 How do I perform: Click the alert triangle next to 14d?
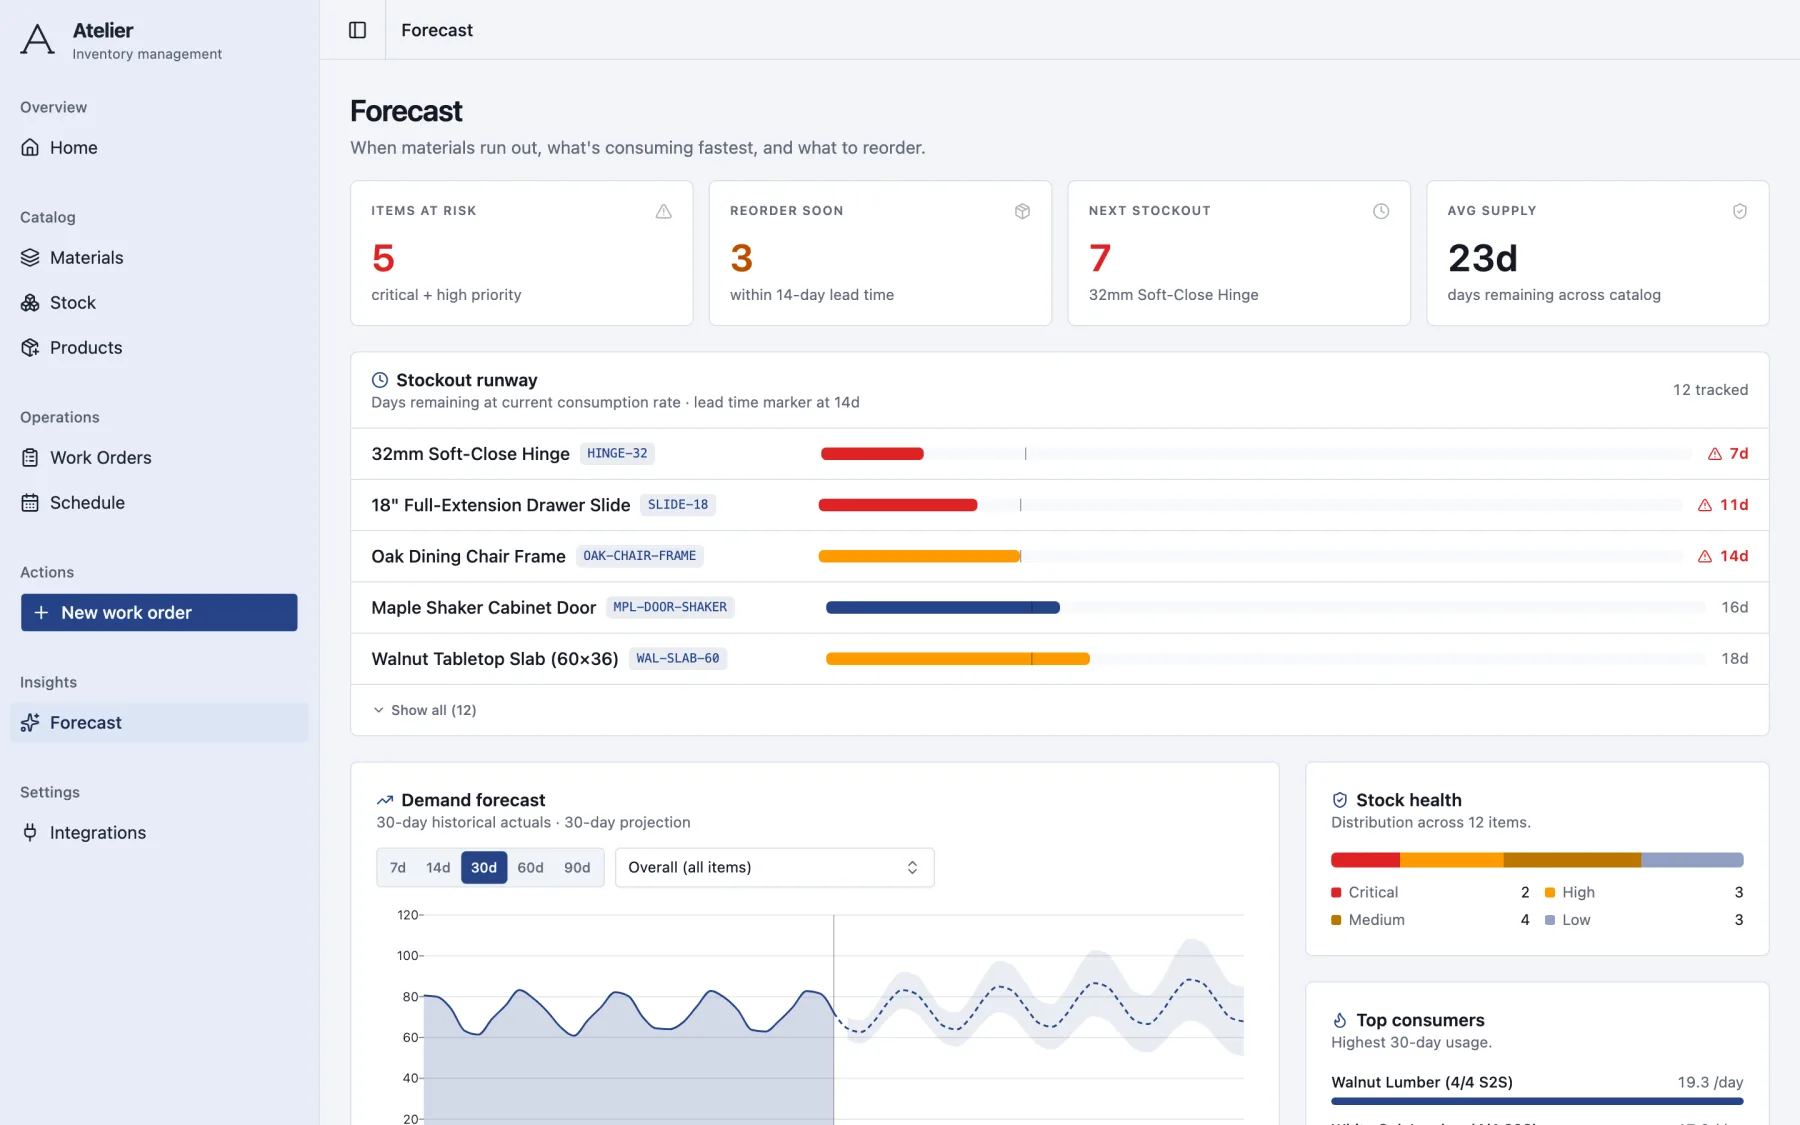pyautogui.click(x=1705, y=556)
